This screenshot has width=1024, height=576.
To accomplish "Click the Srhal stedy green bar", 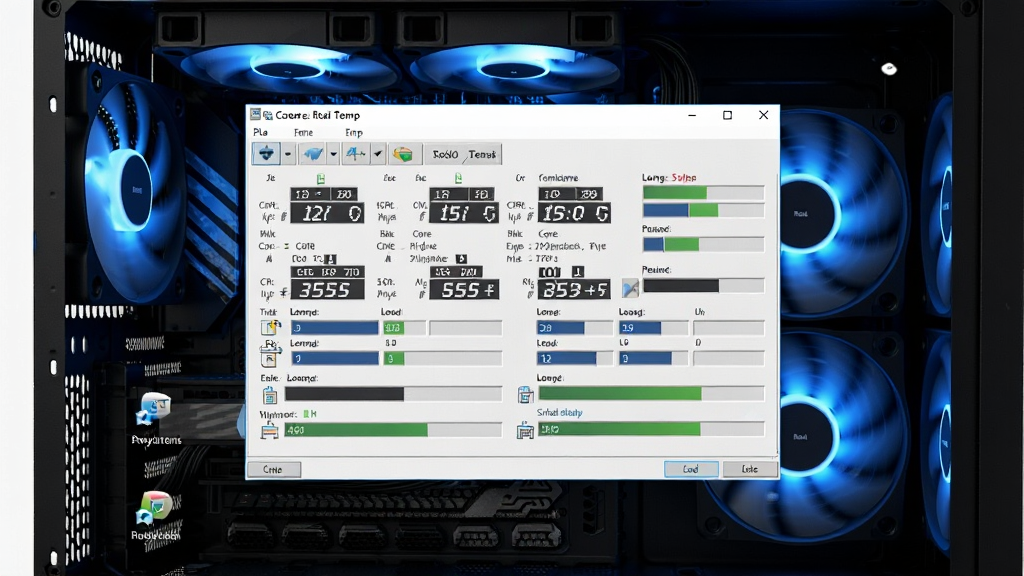I will (x=651, y=429).
